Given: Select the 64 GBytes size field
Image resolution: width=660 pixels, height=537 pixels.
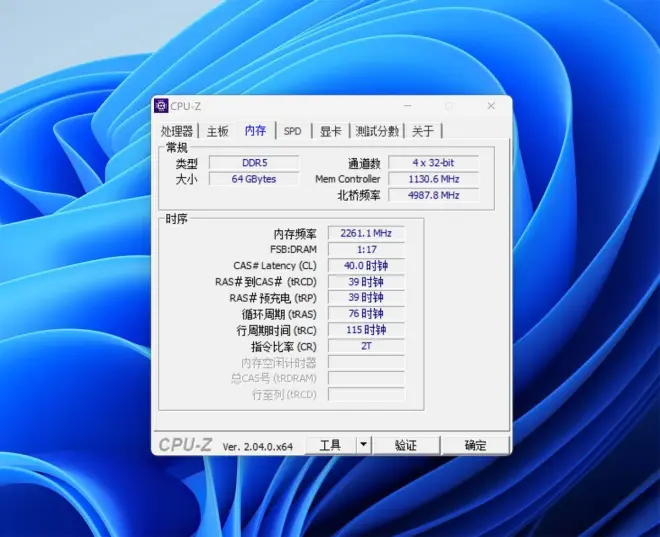Looking at the screenshot, I should coord(255,179).
